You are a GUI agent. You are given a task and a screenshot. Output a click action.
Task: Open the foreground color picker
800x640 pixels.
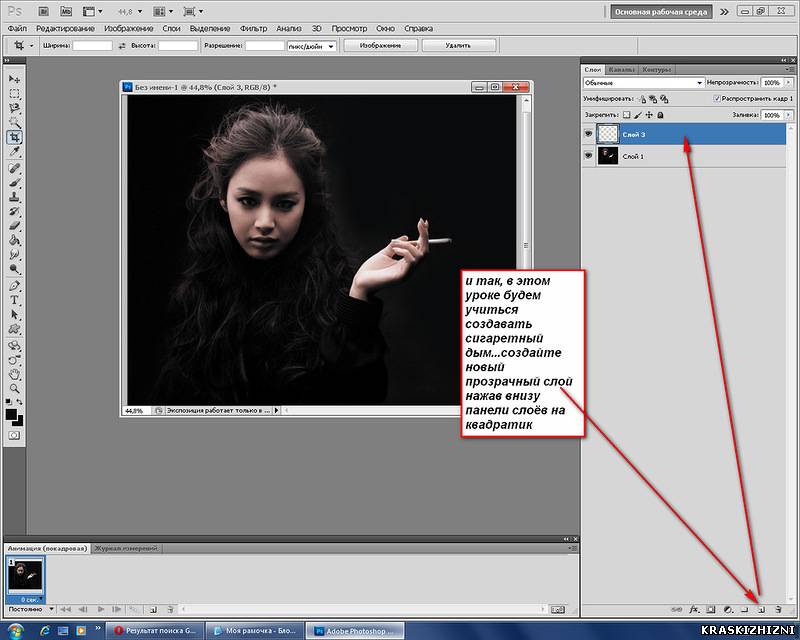tap(11, 414)
